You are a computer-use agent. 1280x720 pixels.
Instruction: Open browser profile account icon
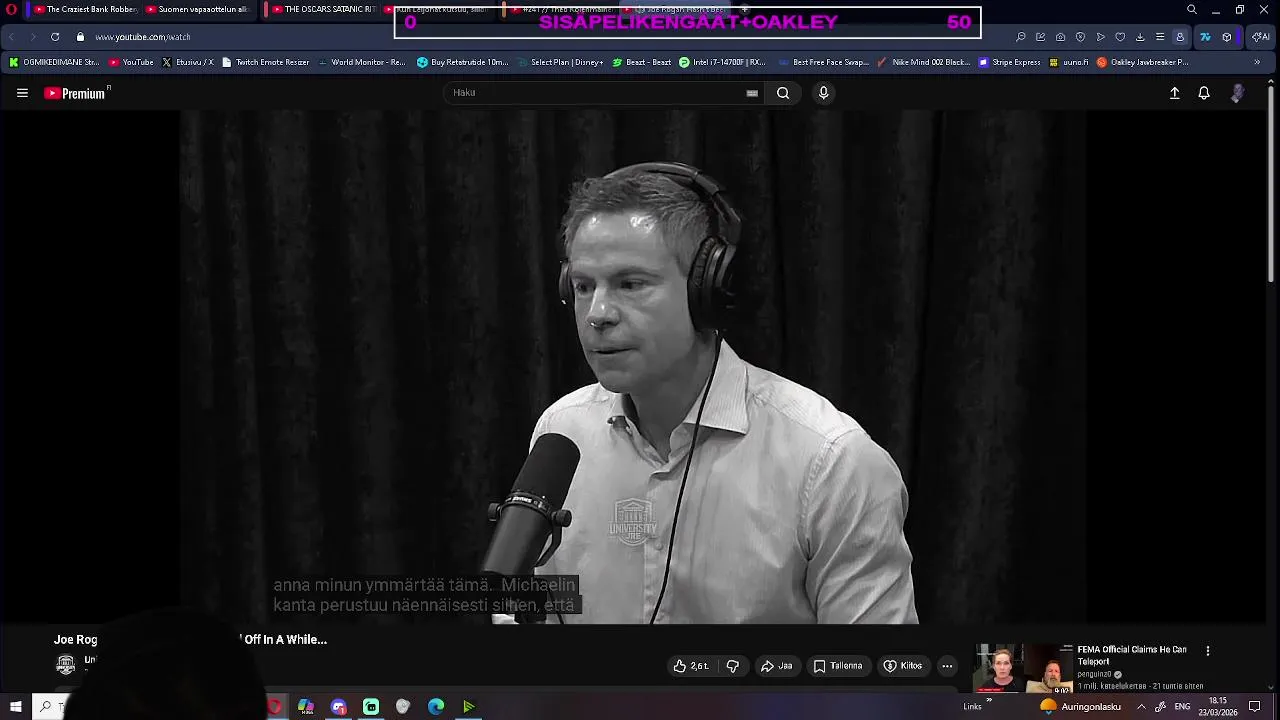coord(1180,37)
